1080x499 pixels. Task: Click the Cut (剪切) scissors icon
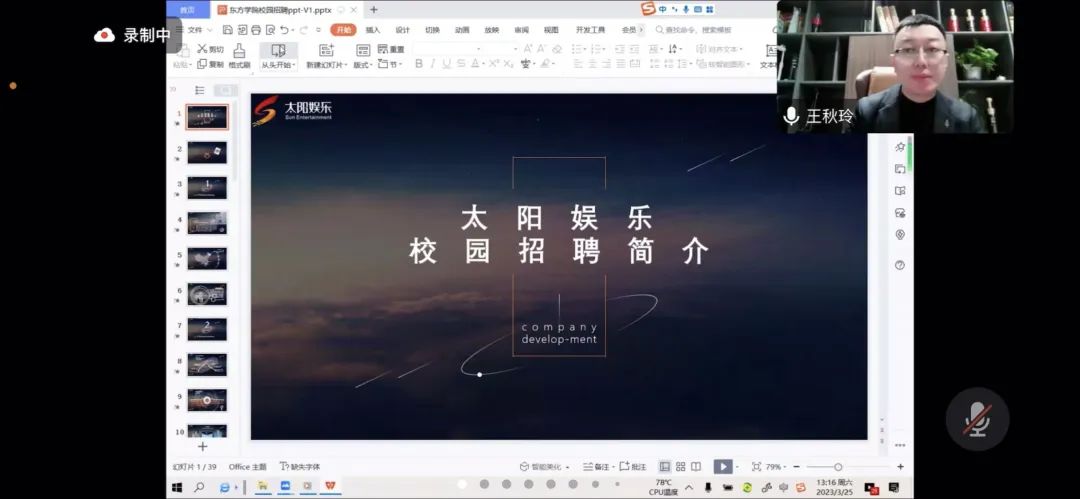coord(202,49)
